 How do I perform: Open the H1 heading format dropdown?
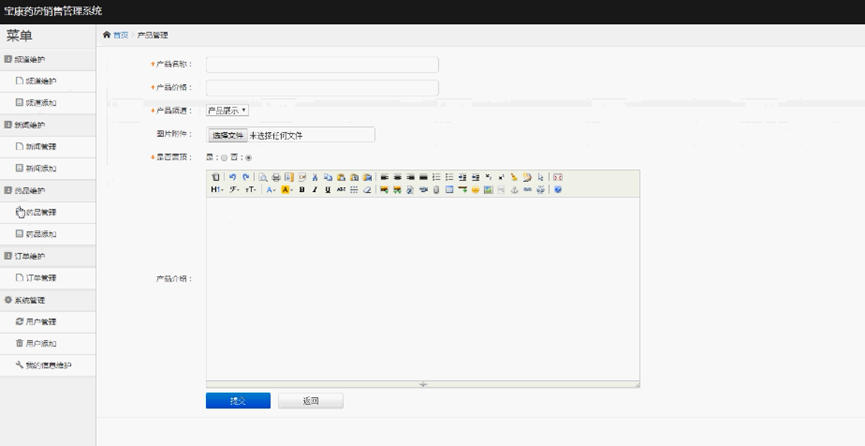217,190
